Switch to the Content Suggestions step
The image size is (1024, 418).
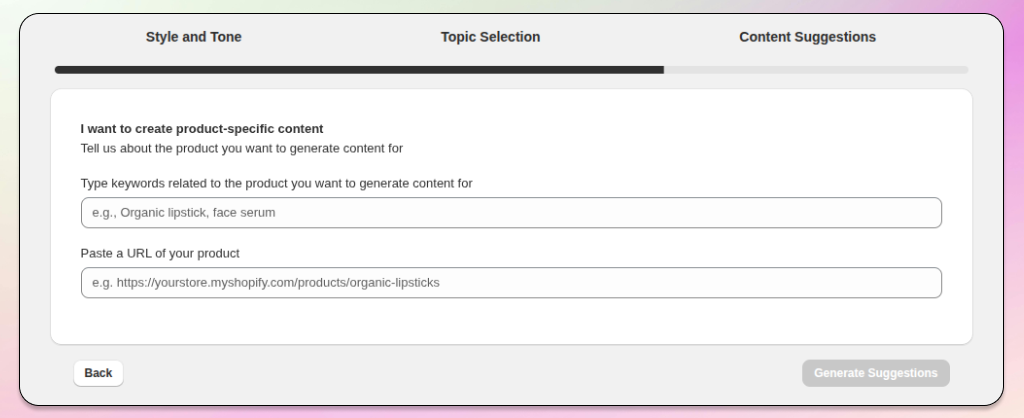[x=807, y=37]
